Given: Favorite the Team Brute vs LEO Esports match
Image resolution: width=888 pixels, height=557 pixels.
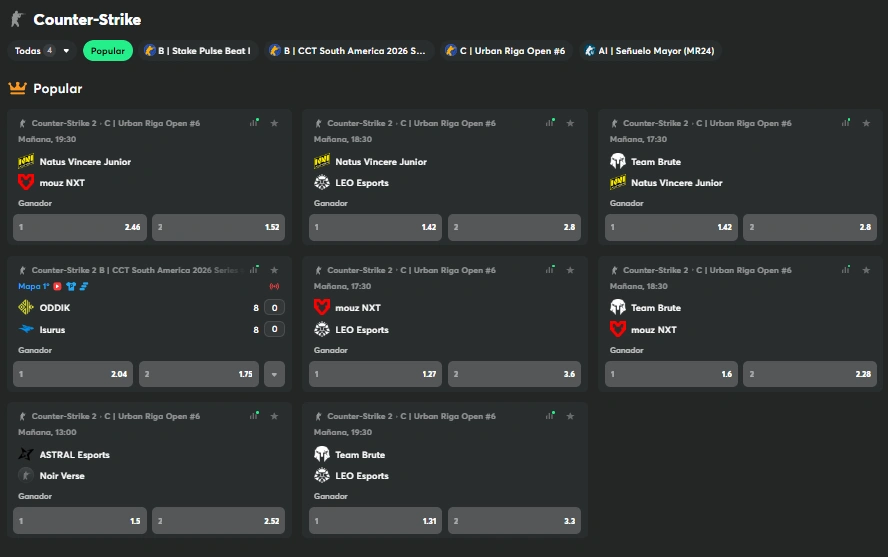Looking at the screenshot, I should (570, 416).
